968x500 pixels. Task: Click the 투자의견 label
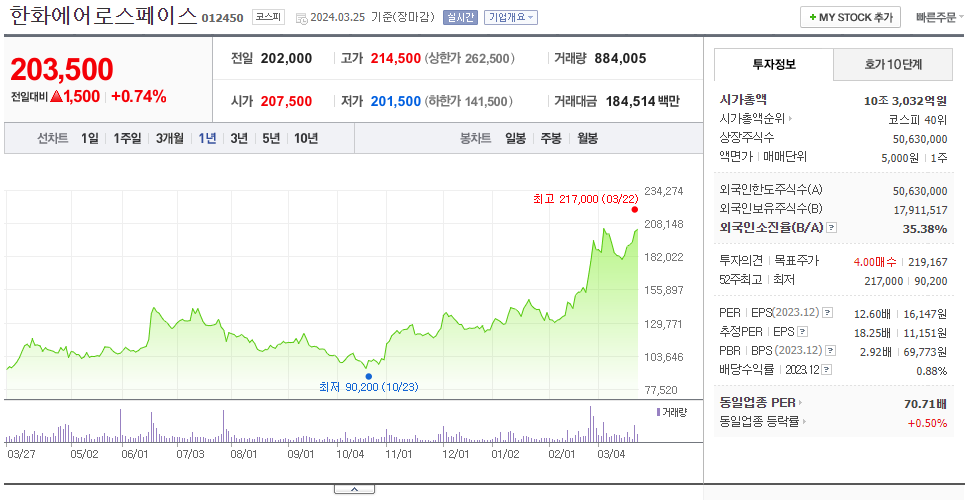(x=741, y=261)
